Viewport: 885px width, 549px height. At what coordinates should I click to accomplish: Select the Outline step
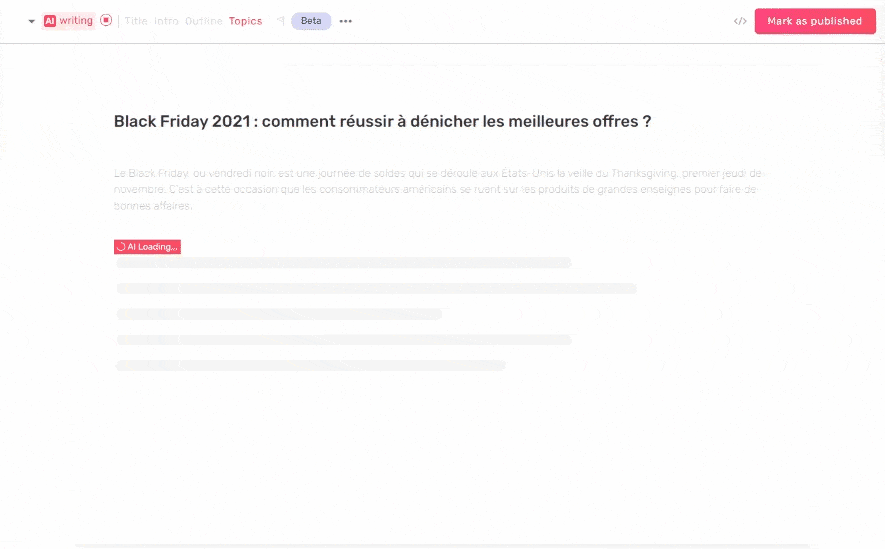203,21
